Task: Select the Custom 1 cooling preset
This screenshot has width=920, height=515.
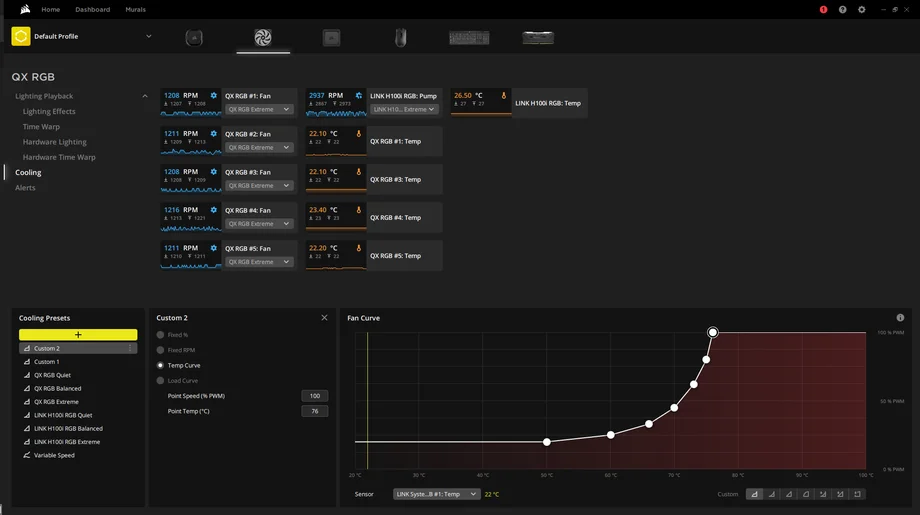Action: pyautogui.click(x=46, y=362)
